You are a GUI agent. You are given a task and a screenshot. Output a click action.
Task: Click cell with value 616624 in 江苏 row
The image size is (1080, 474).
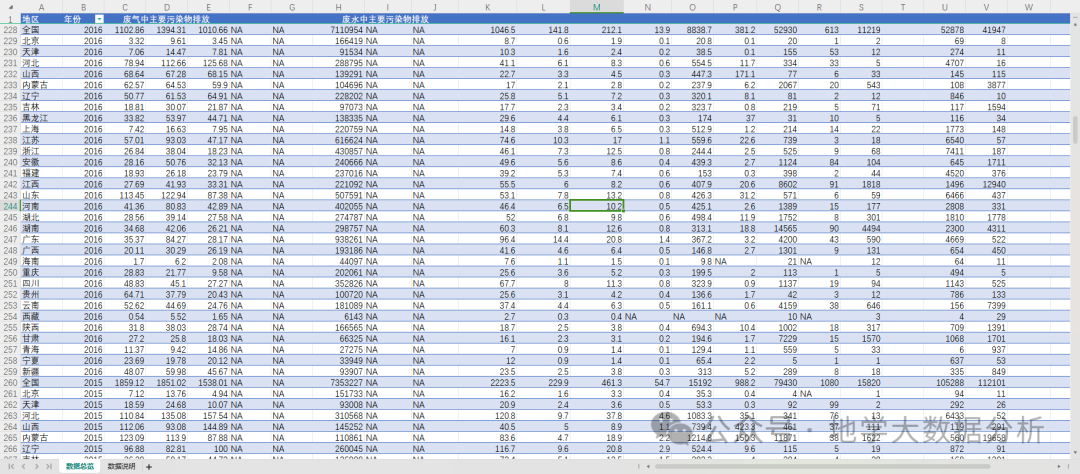click(339, 139)
